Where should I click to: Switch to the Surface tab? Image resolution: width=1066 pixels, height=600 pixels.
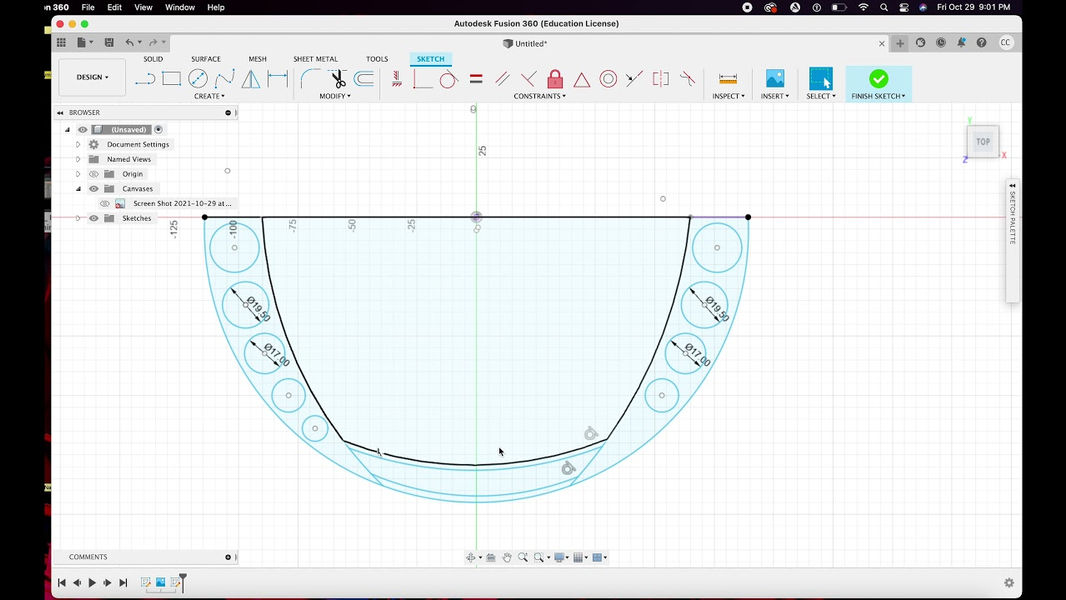(x=206, y=59)
